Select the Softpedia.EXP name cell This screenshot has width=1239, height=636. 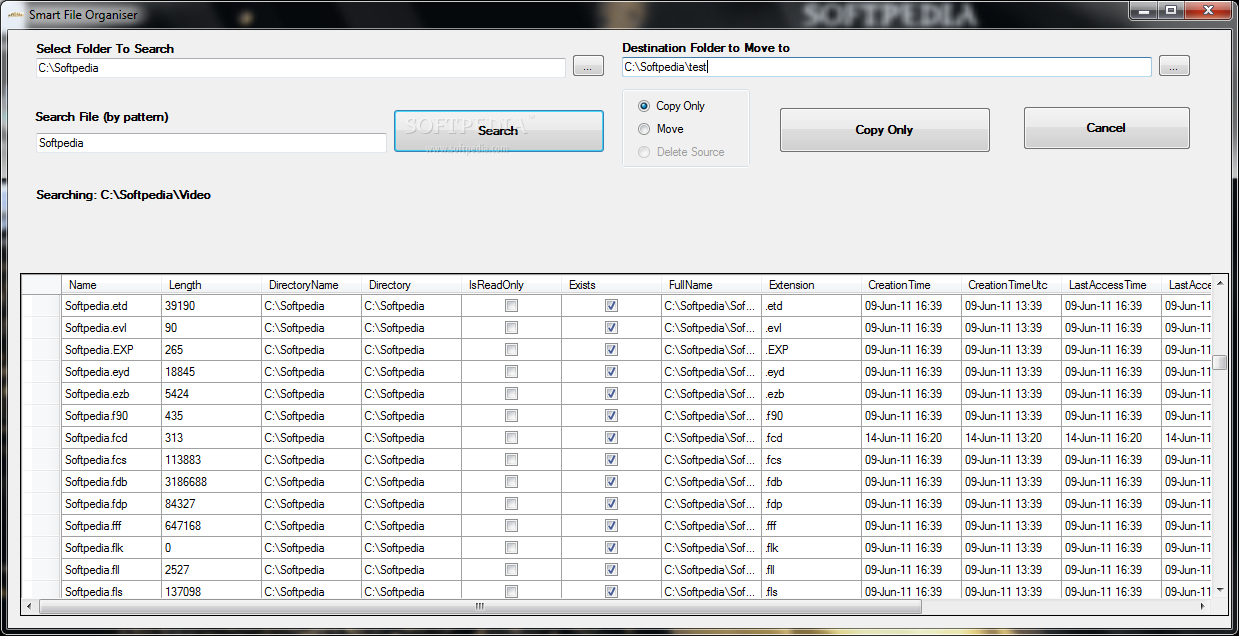[111, 350]
